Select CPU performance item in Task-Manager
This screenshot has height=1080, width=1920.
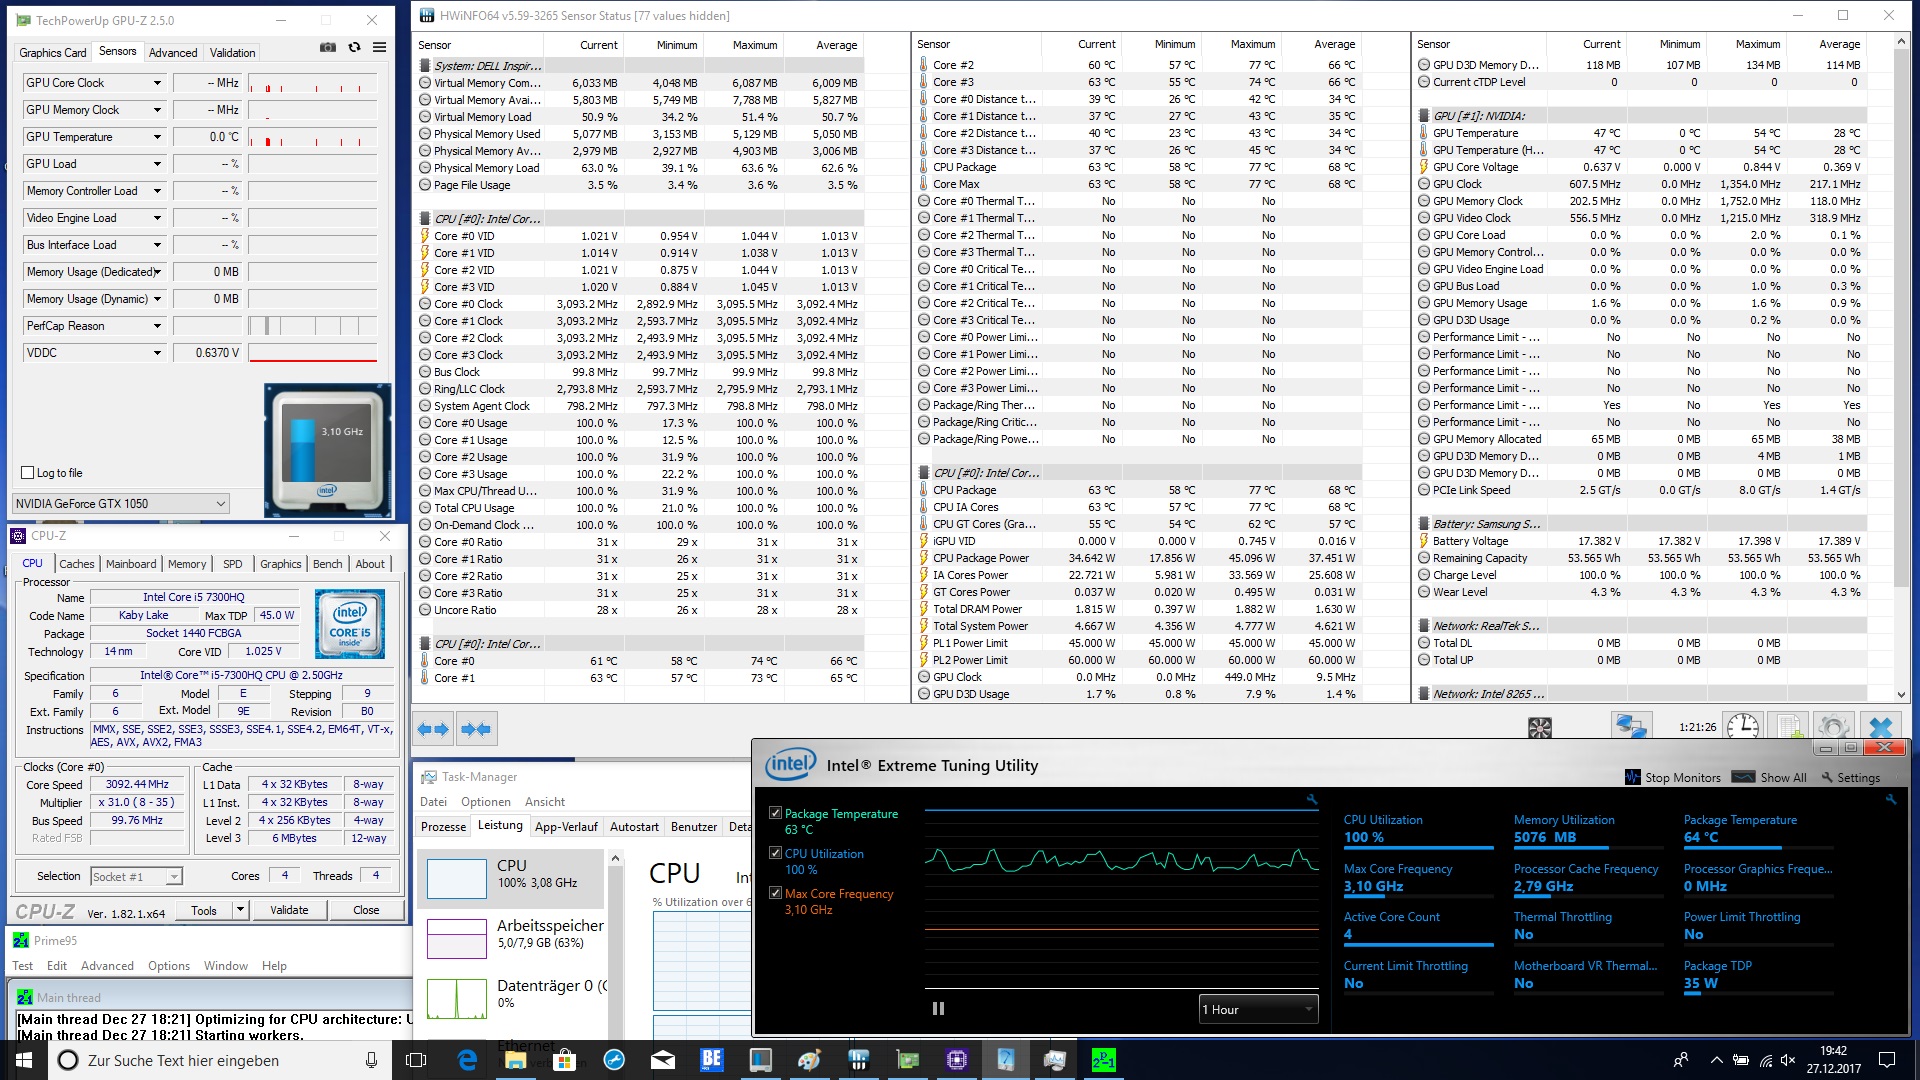[x=512, y=878]
